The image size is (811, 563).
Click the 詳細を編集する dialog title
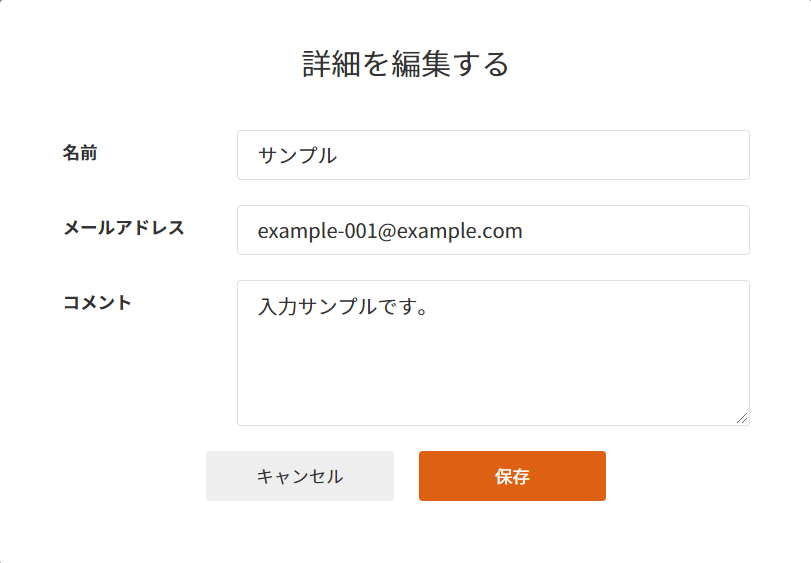click(x=406, y=64)
